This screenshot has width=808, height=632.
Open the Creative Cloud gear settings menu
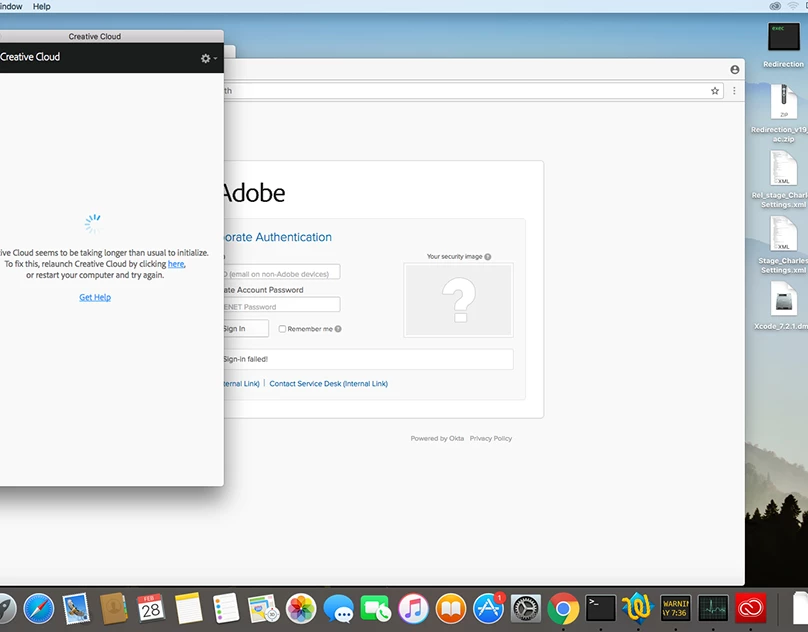(x=208, y=58)
